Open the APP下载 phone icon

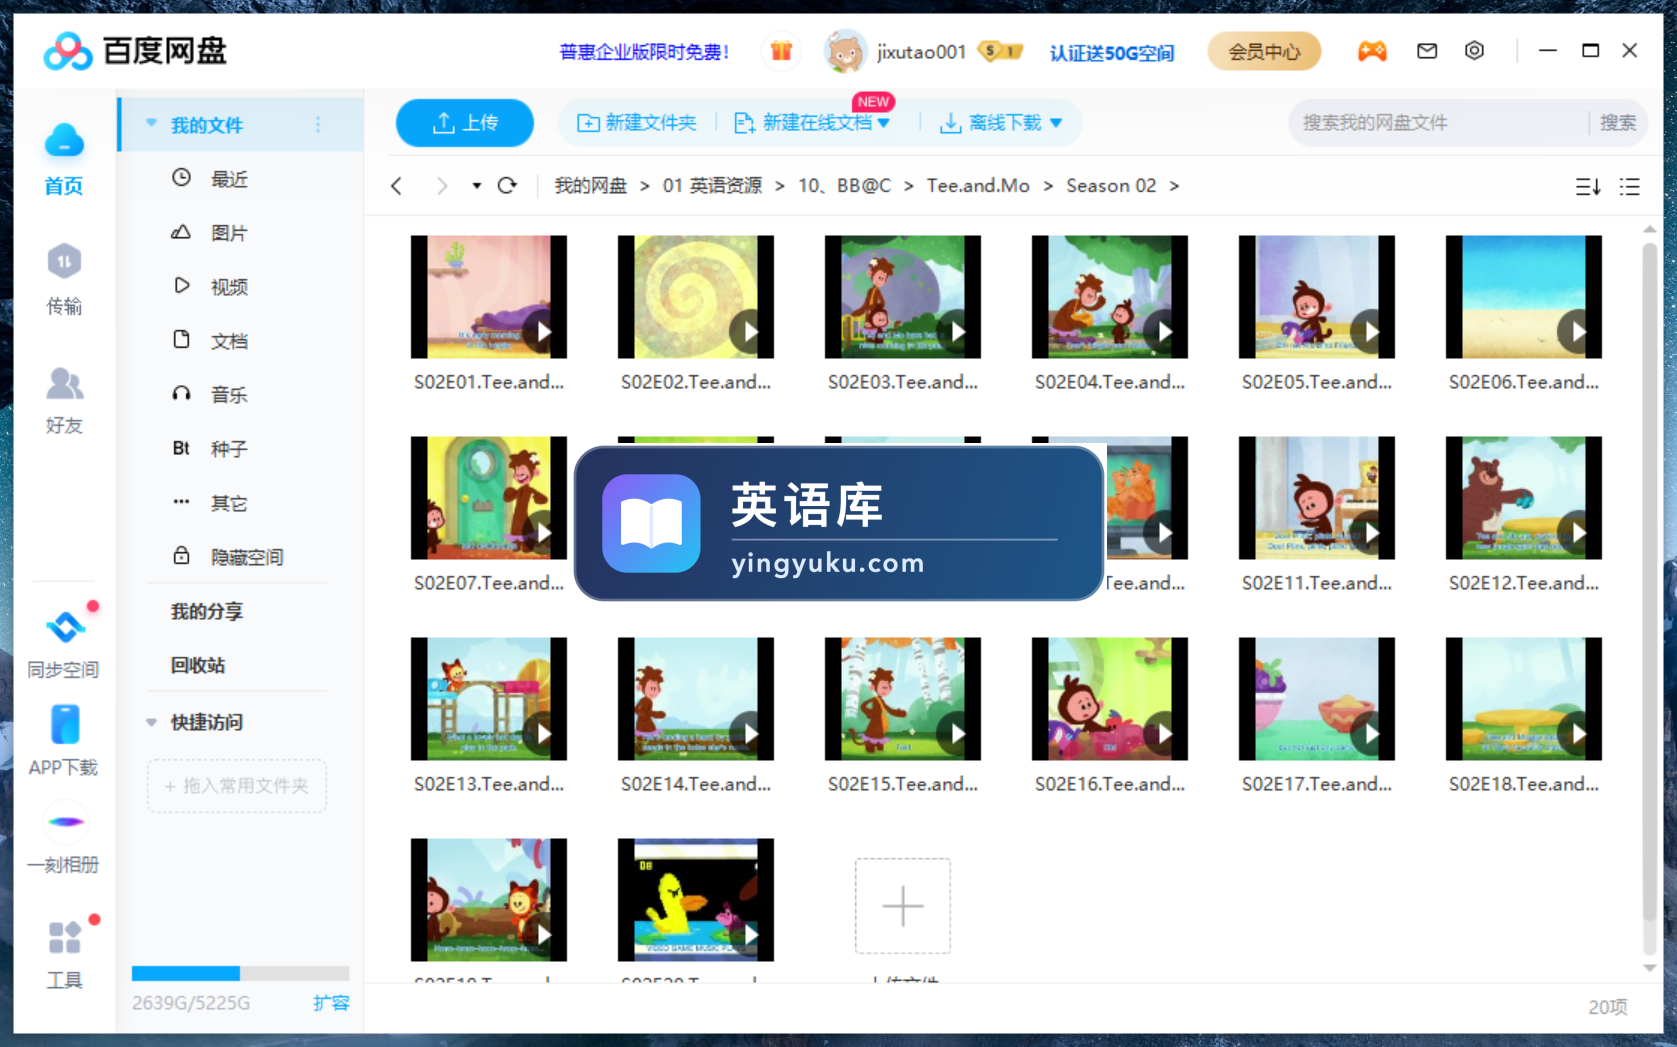click(65, 725)
